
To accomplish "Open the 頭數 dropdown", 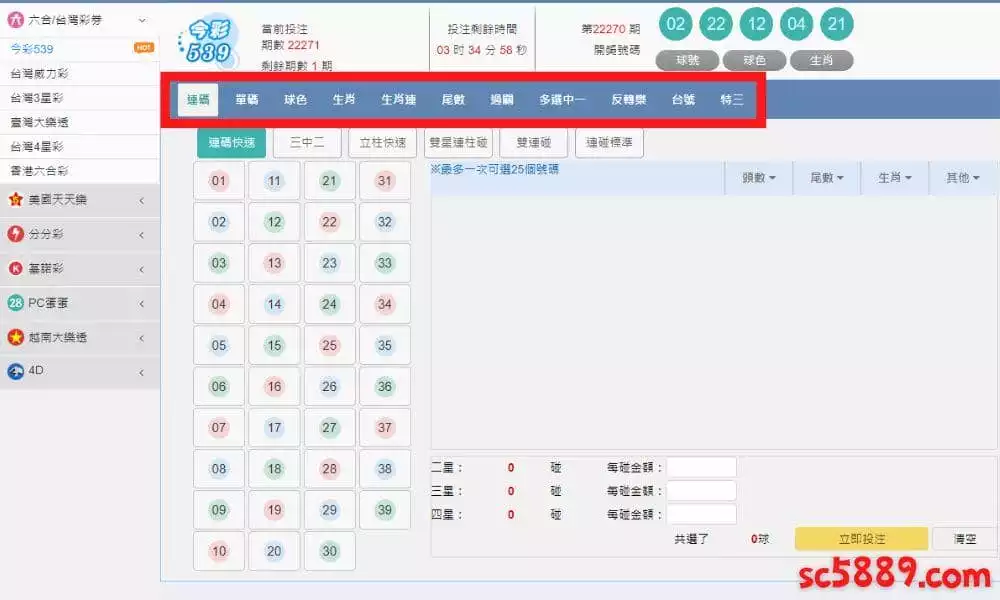I will (x=758, y=178).
